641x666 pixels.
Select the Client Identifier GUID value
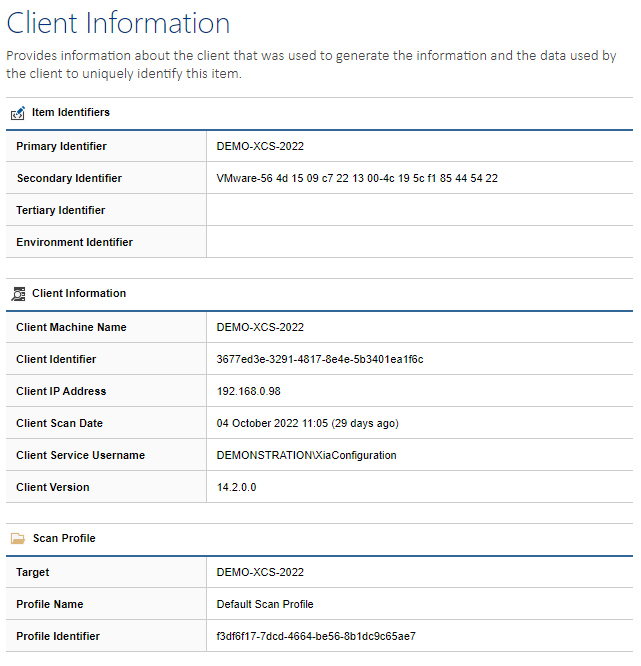click(320, 360)
